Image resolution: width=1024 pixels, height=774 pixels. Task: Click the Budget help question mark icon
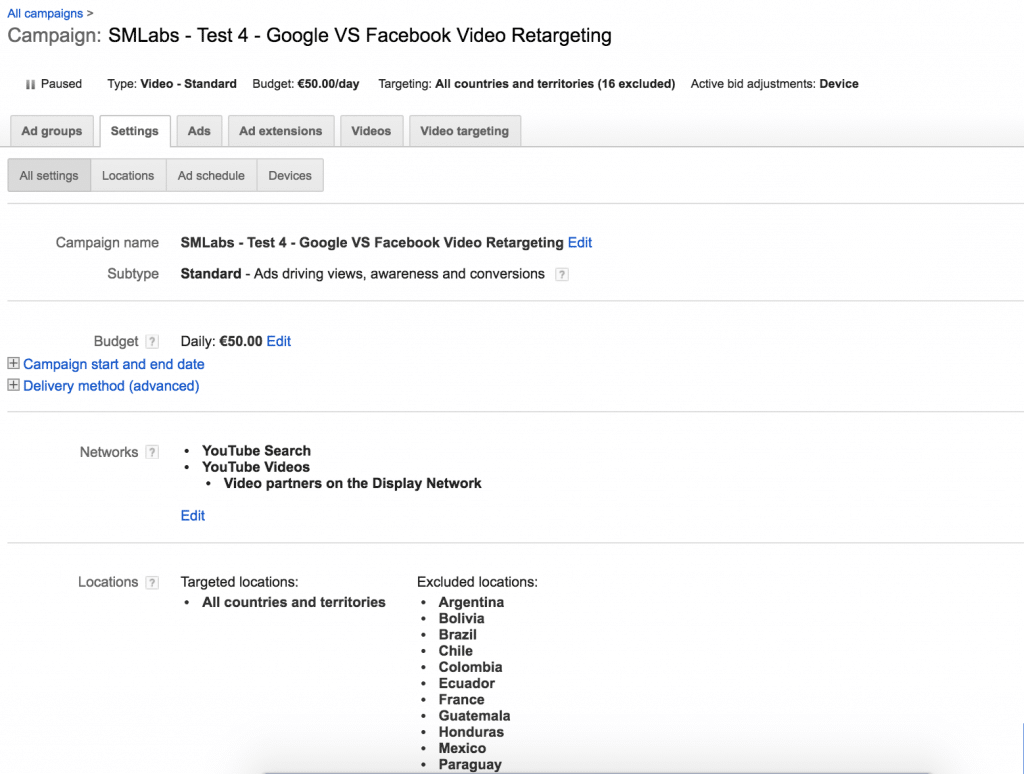coord(152,342)
